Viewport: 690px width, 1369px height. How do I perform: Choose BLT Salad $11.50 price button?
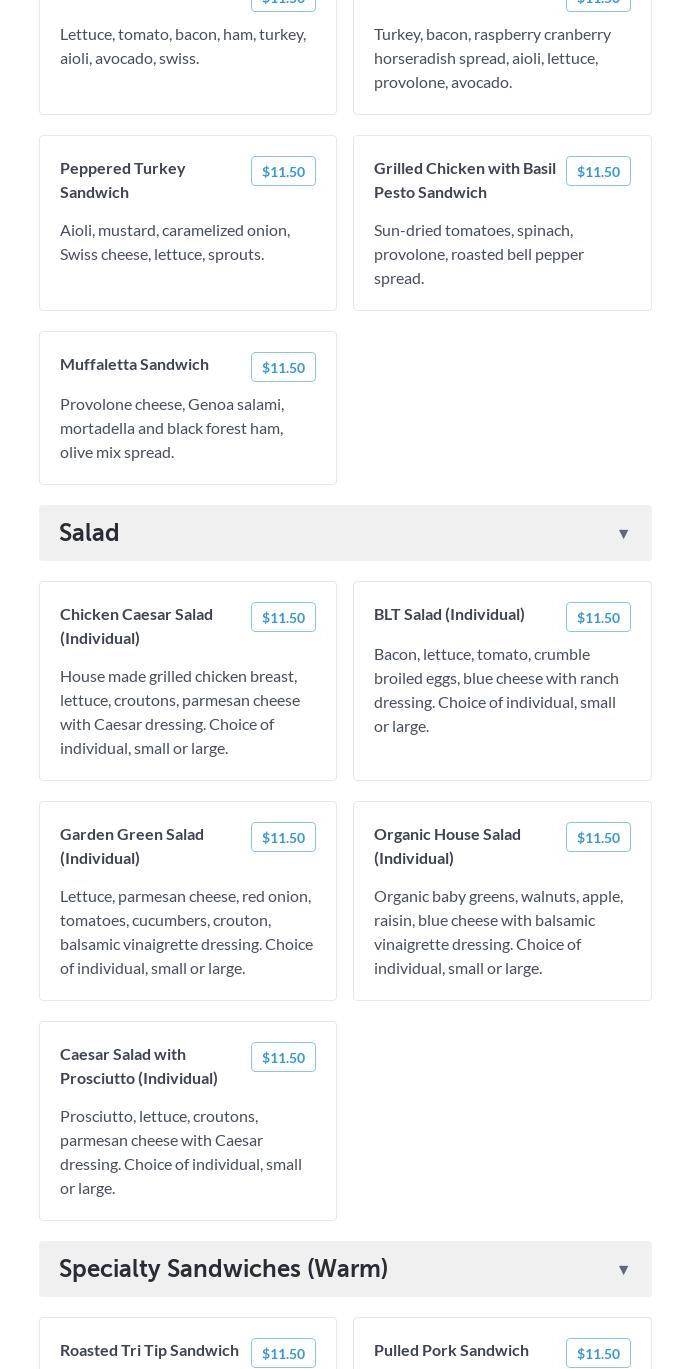point(598,618)
